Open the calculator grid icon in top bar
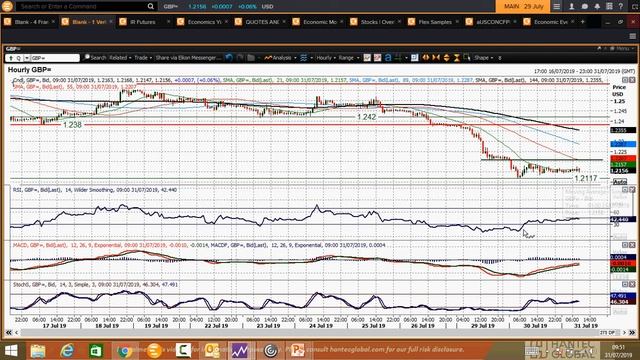This screenshot has width=640, height=360. 609,7
